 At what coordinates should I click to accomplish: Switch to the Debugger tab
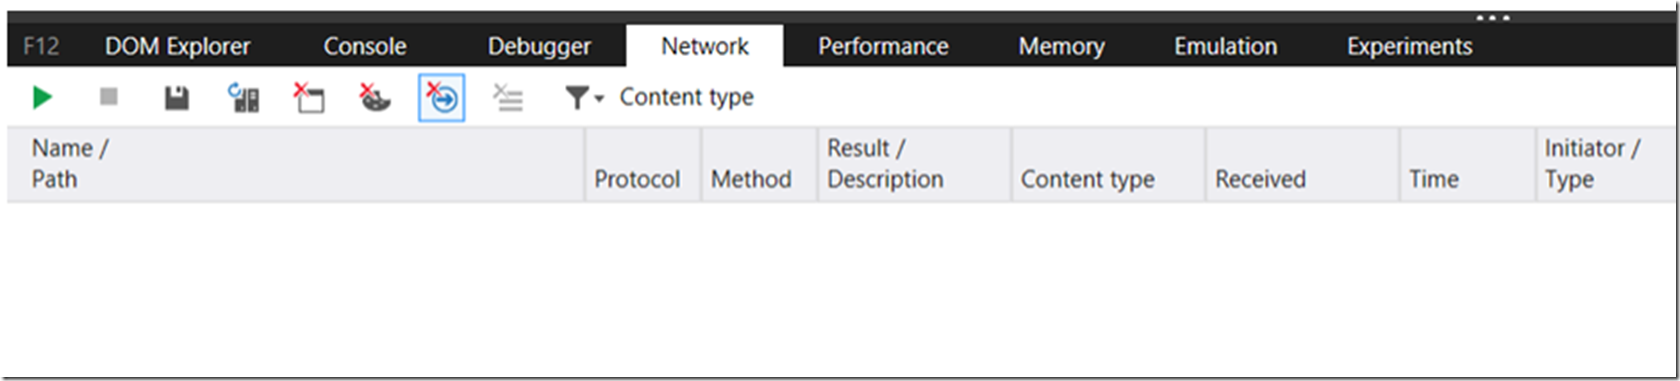tap(540, 46)
